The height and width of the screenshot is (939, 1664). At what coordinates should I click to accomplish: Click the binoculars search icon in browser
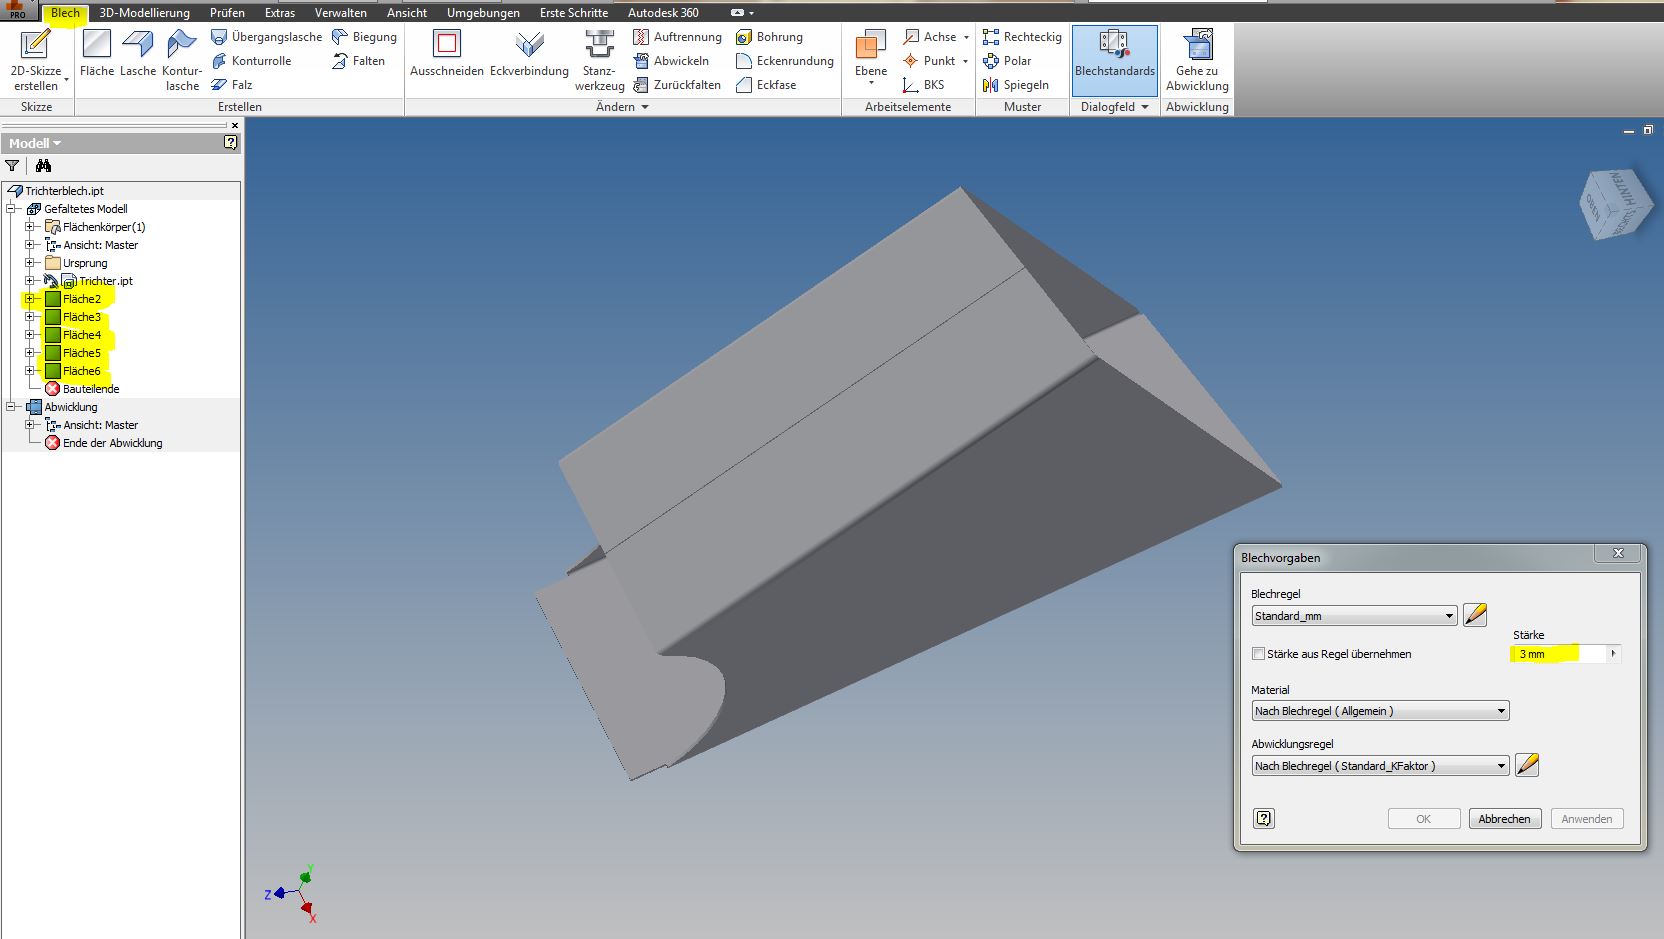tap(43, 166)
